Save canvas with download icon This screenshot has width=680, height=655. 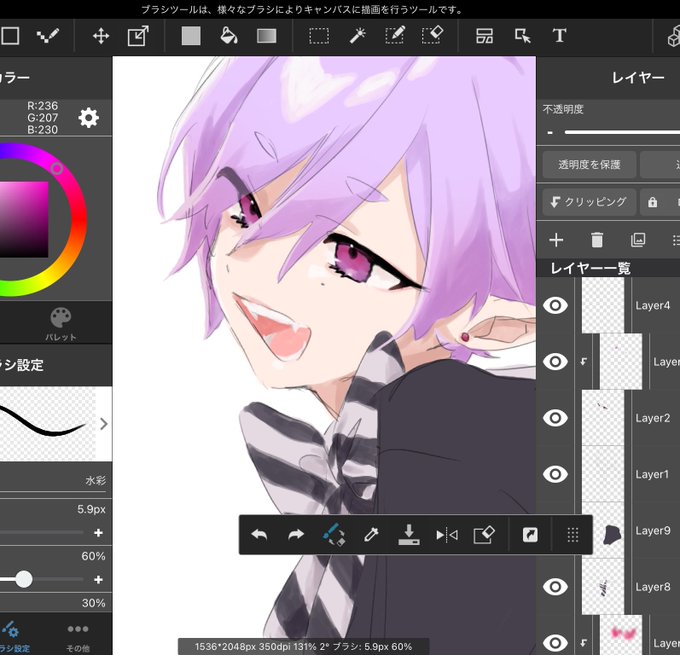[409, 534]
